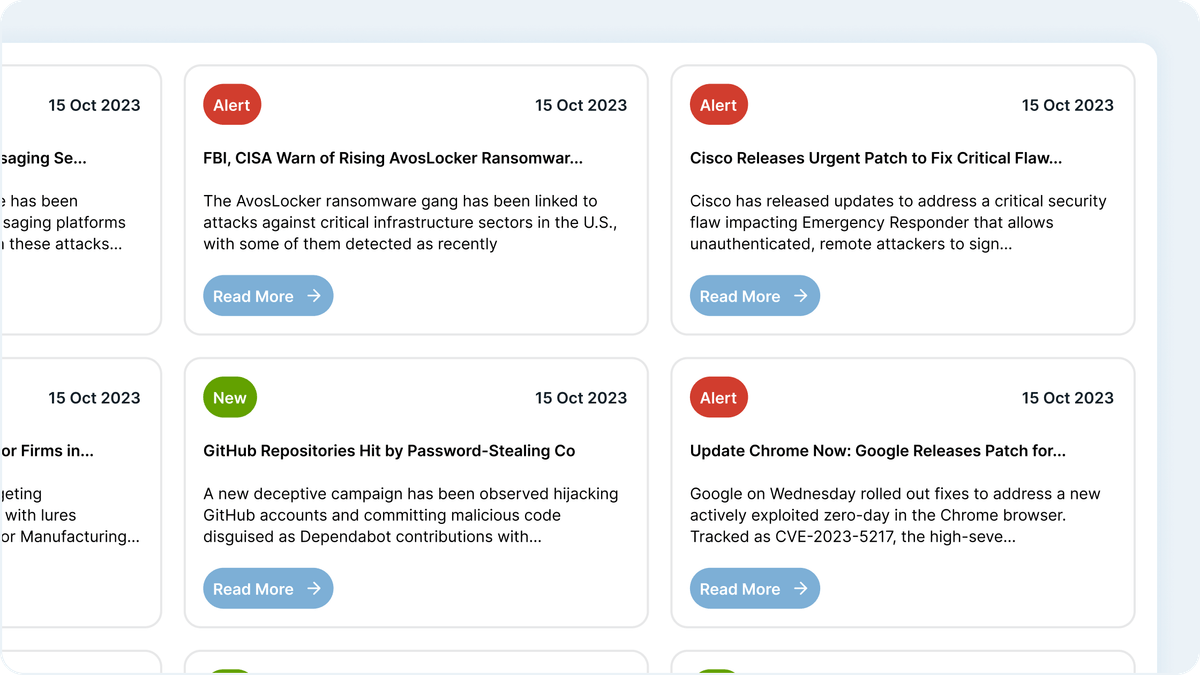This screenshot has height=675, width=1200.
Task: Click the Alert badge on Cisco card
Action: (x=718, y=105)
